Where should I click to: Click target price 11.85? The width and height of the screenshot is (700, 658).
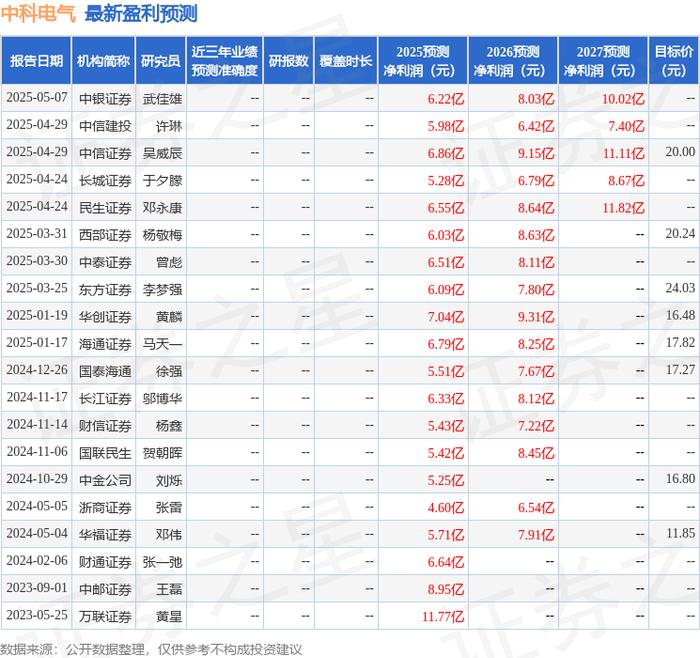[681, 533]
